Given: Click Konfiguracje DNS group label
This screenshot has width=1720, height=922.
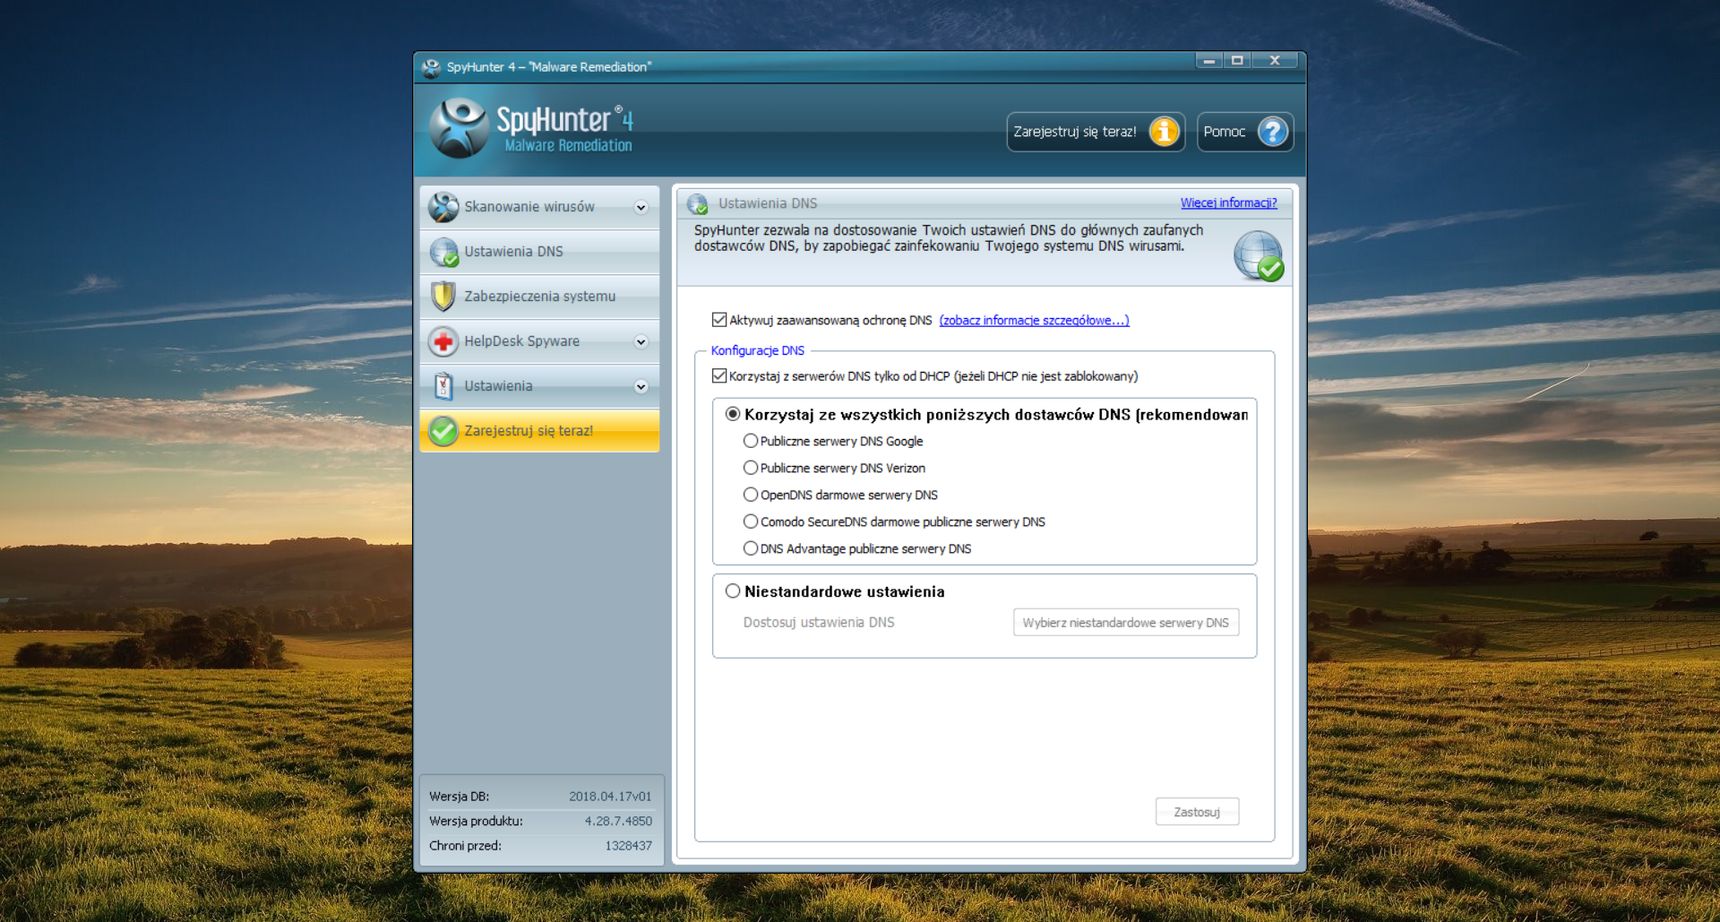Looking at the screenshot, I should 757,351.
